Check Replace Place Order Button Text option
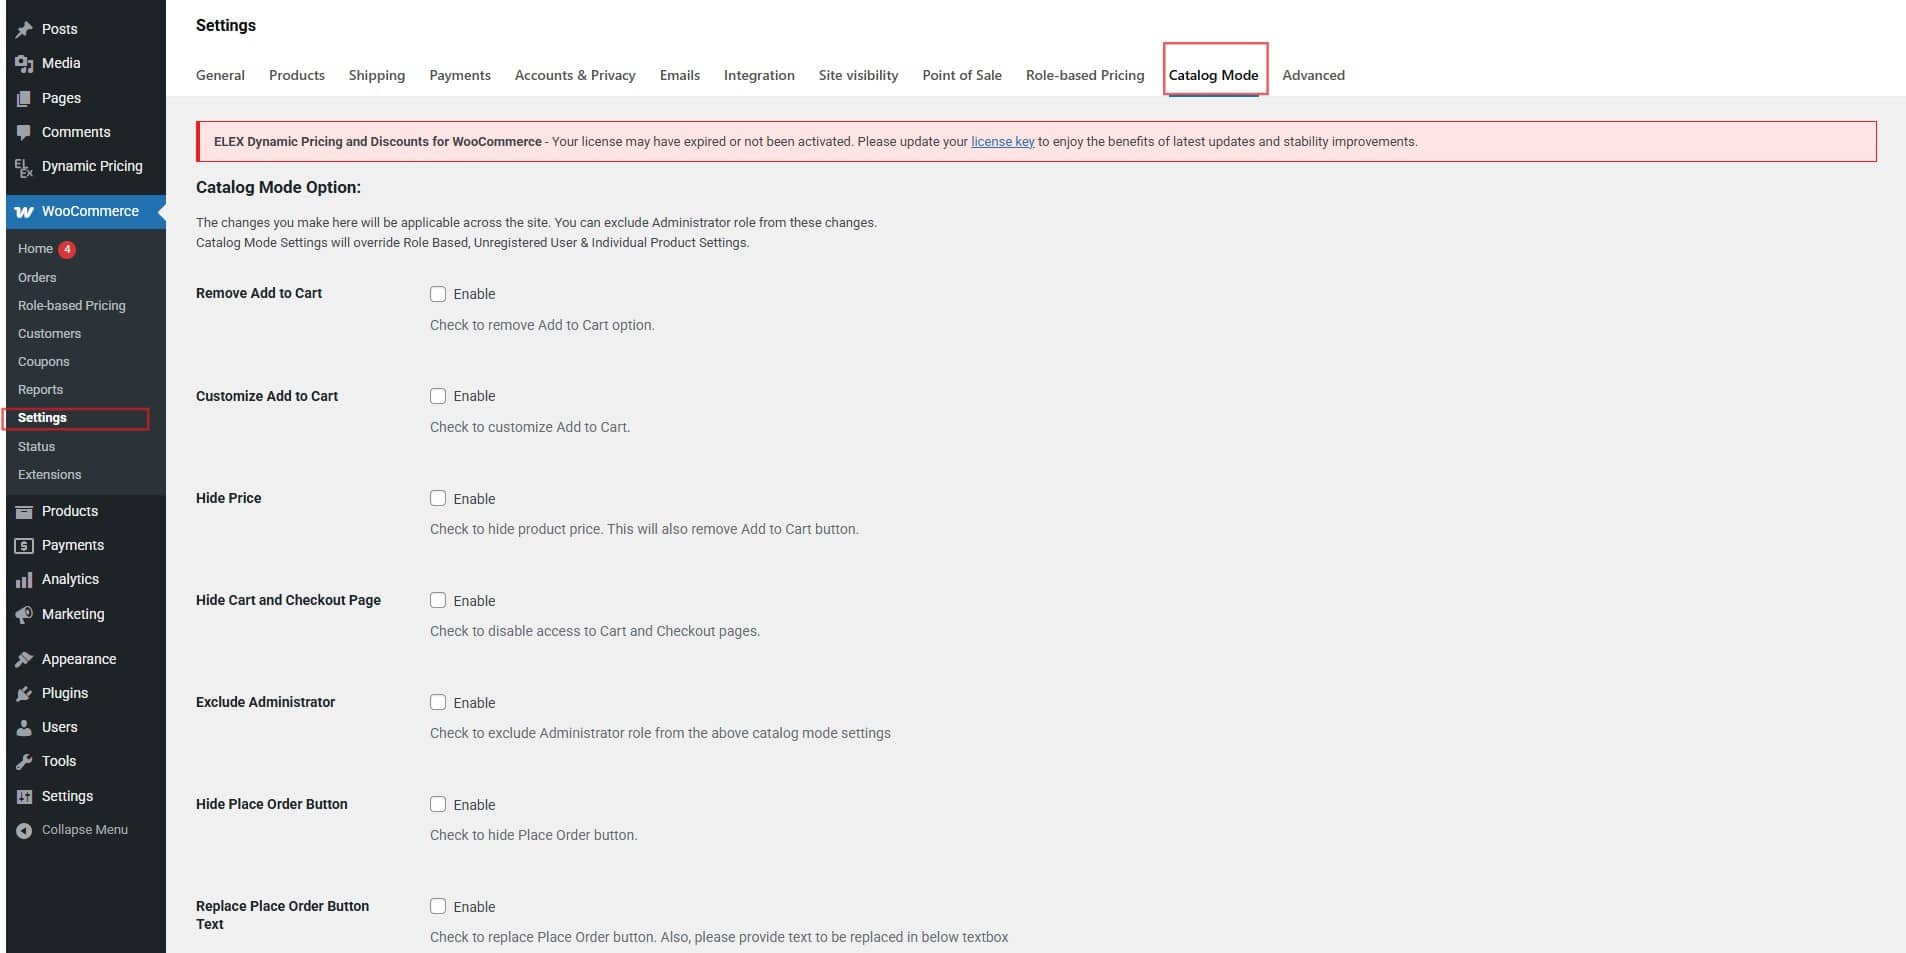Viewport: 1906px width, 953px height. tap(438, 906)
